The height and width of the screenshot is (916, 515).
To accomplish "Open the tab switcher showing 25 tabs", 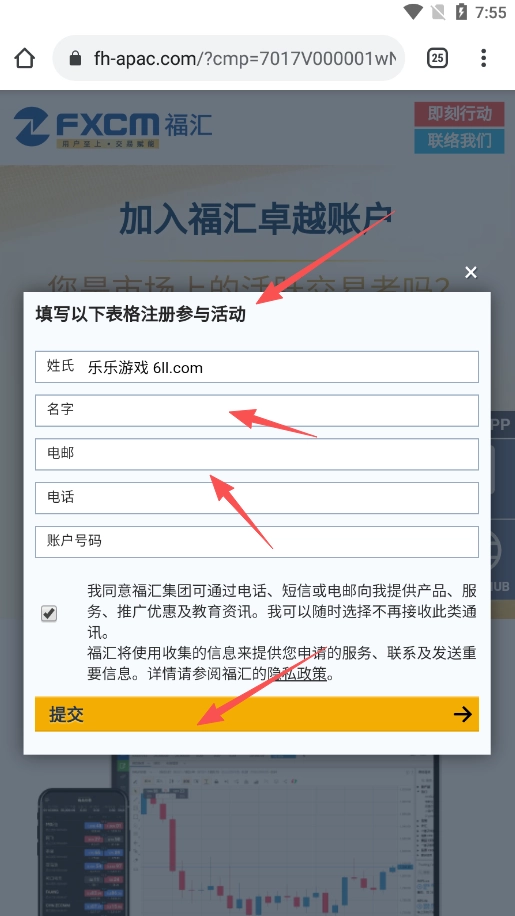I will click(x=437, y=58).
